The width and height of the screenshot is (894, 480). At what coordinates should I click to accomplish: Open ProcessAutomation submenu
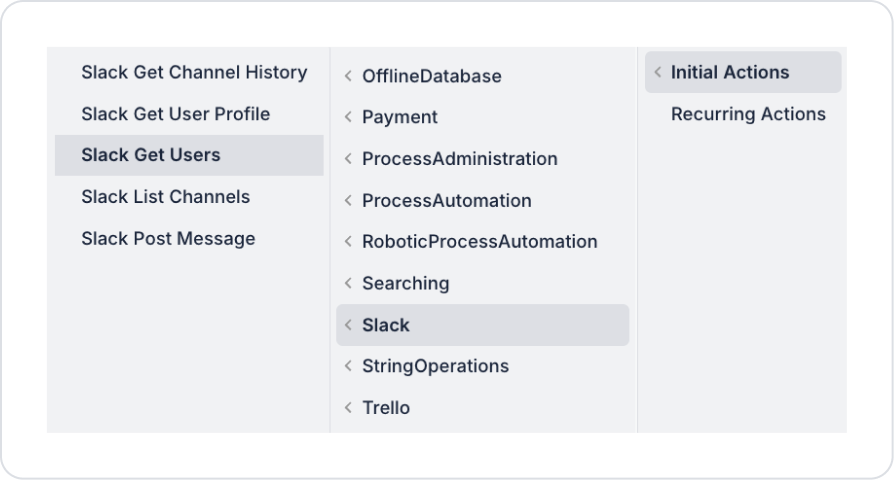[447, 200]
